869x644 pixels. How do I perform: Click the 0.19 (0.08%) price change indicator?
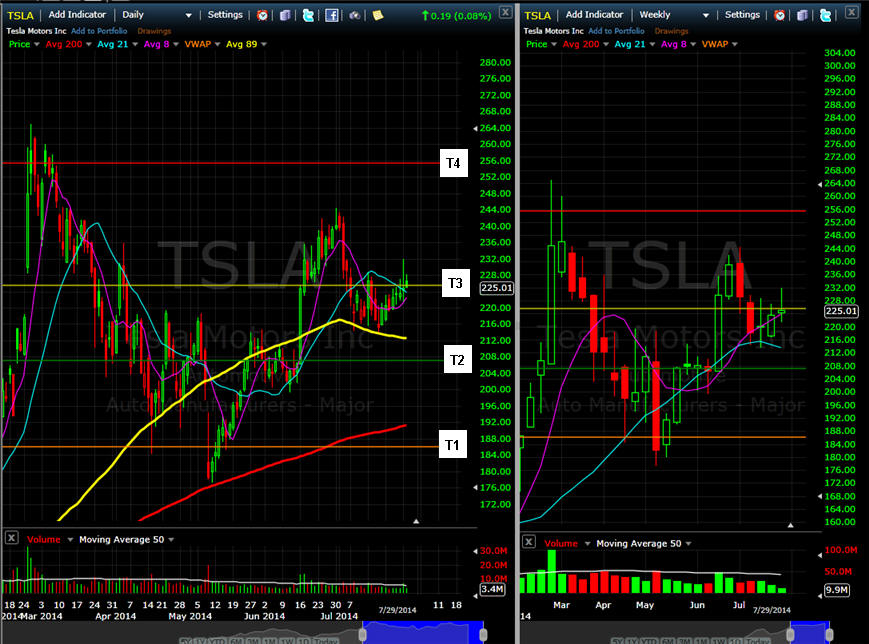click(457, 16)
